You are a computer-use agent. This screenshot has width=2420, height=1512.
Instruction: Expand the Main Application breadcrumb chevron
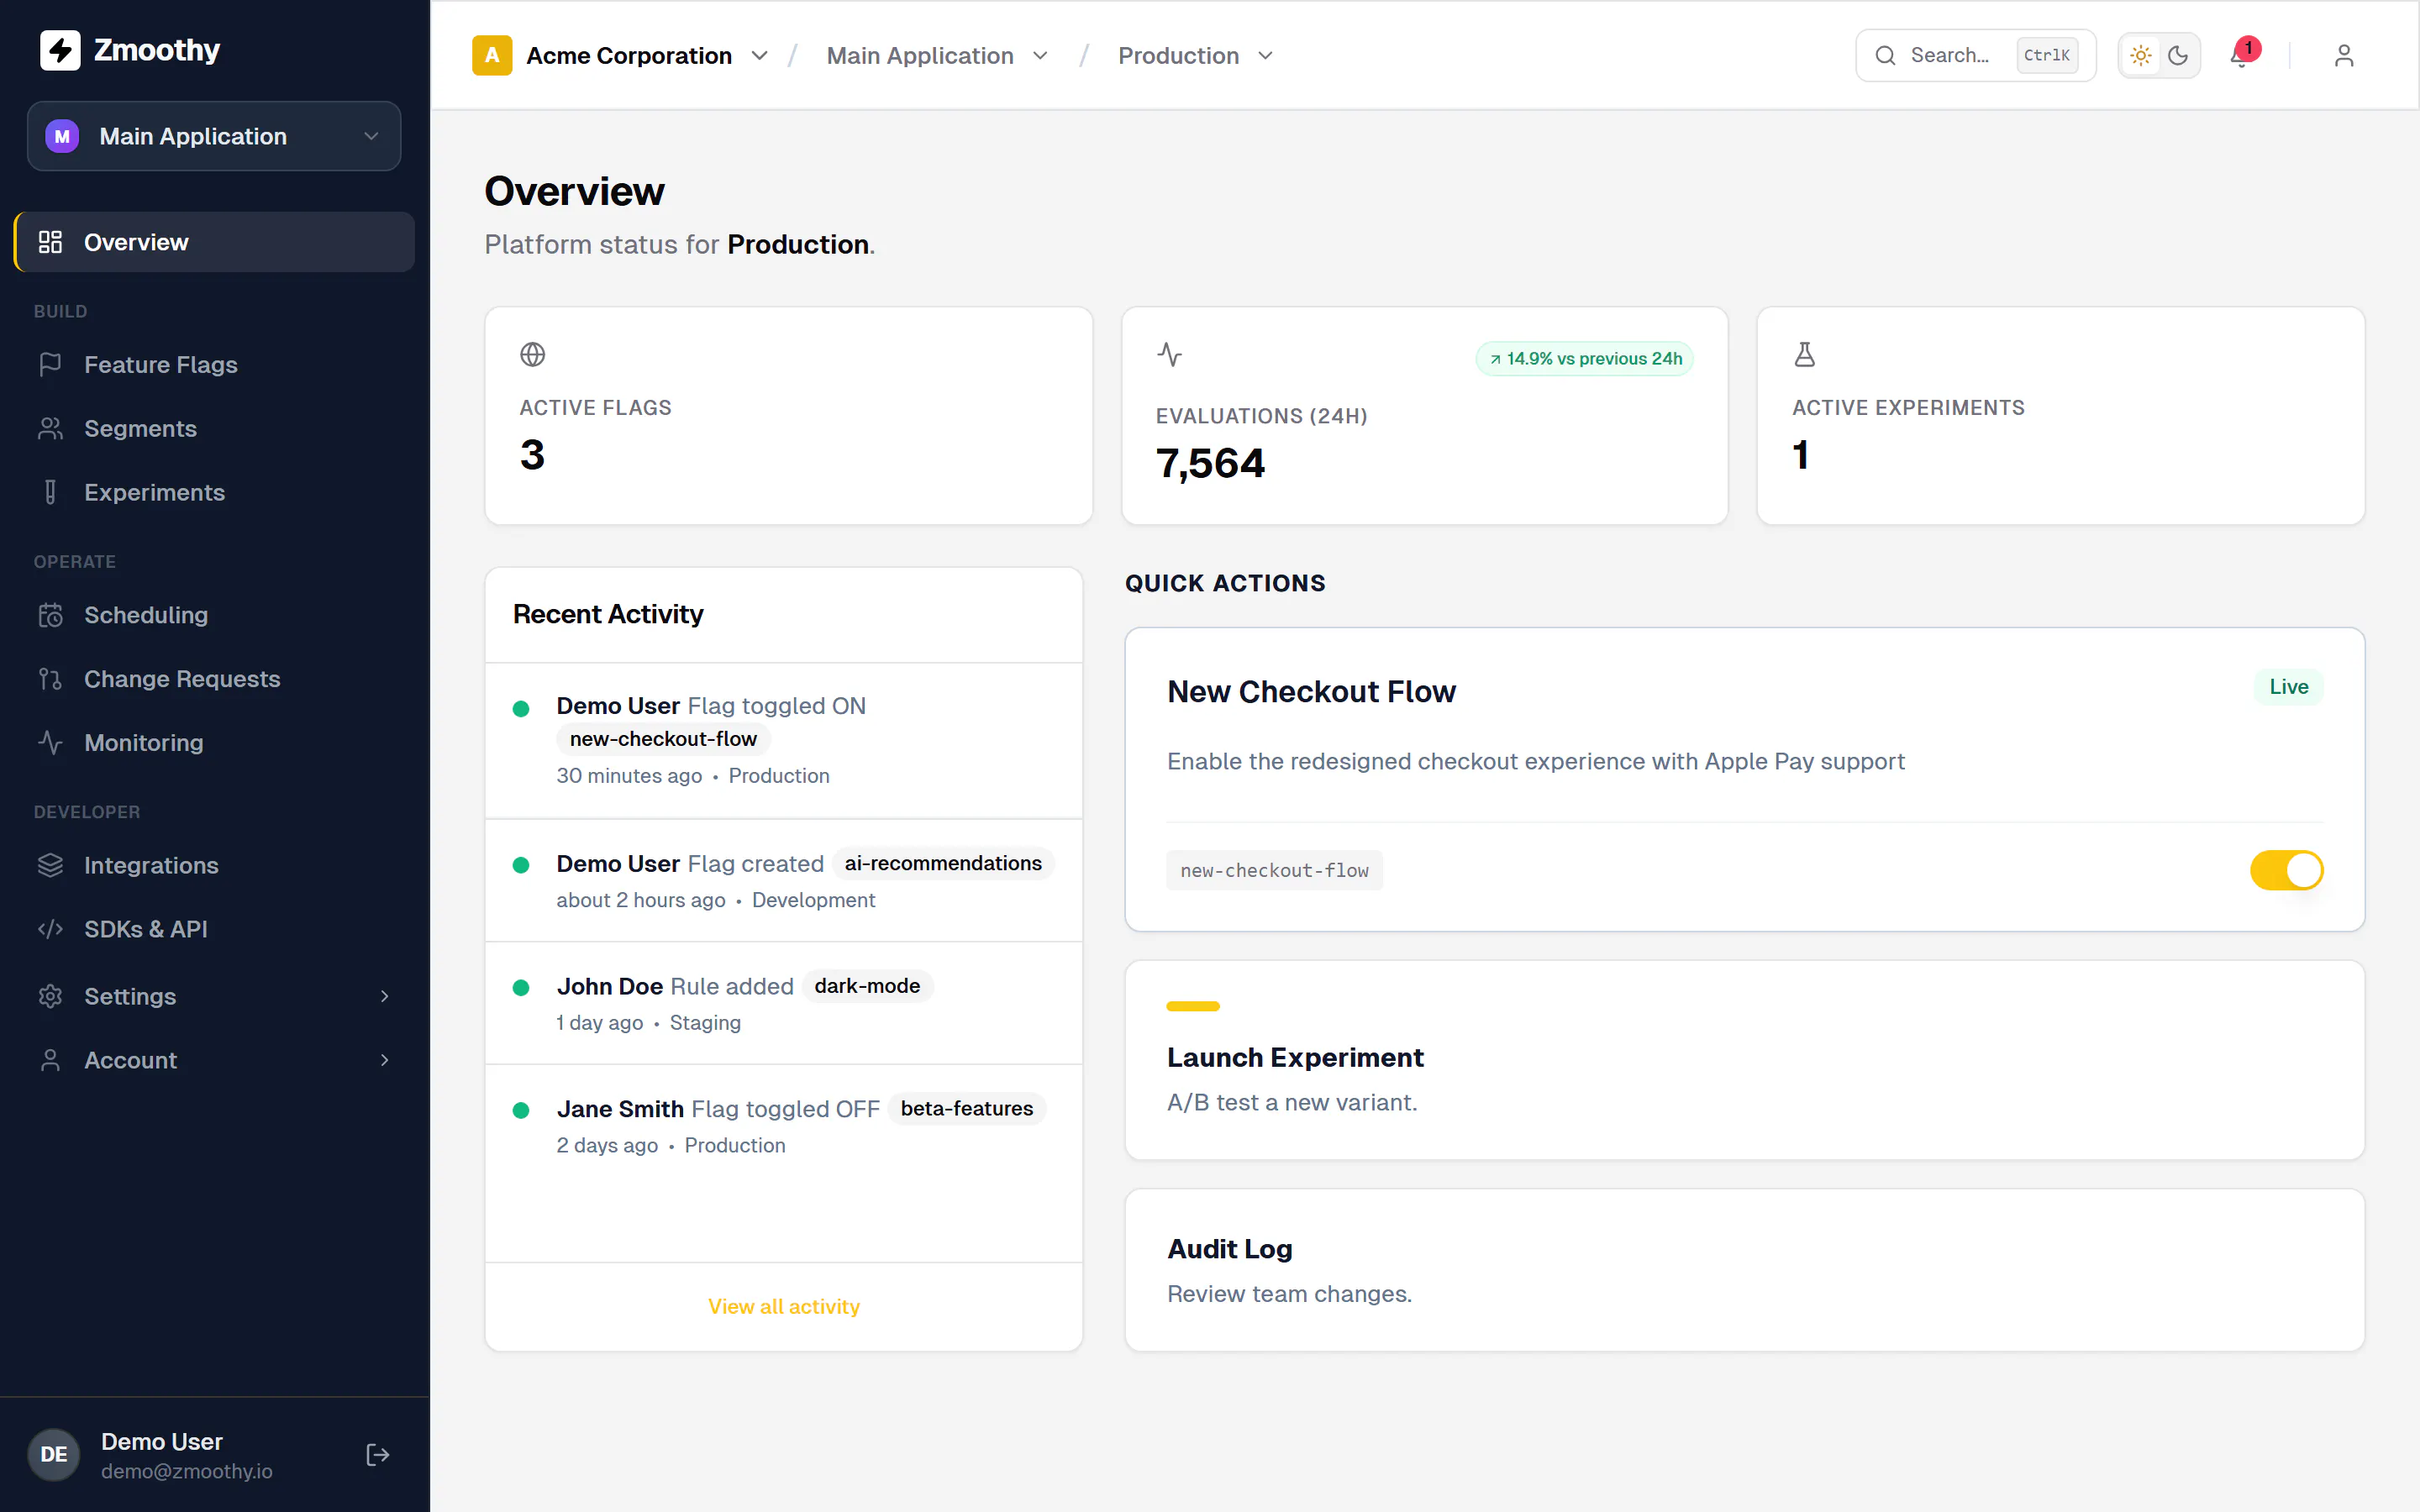coord(1040,56)
